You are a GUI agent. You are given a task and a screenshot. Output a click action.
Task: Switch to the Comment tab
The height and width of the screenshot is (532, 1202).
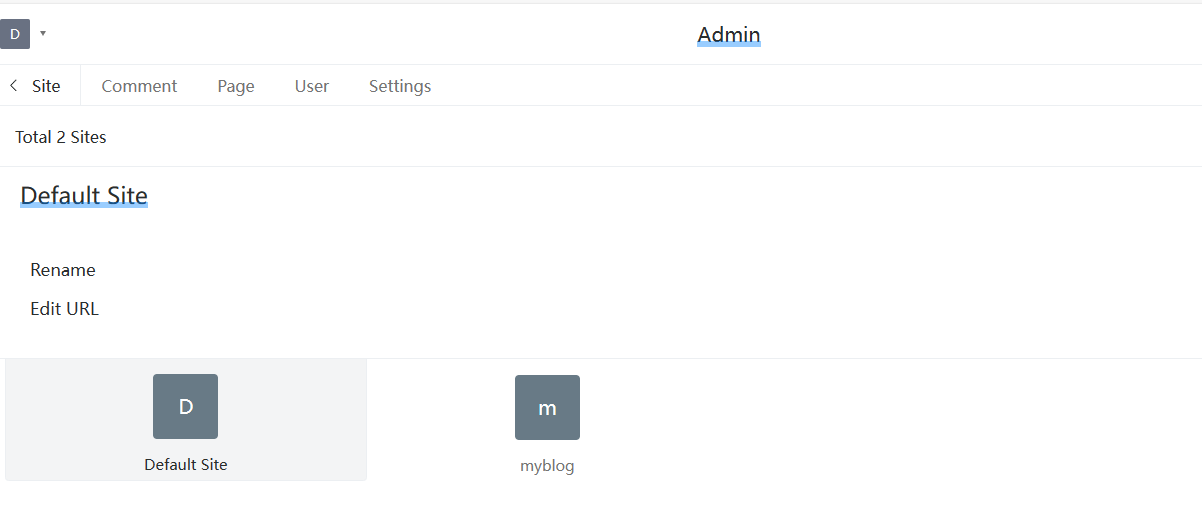[x=139, y=86]
